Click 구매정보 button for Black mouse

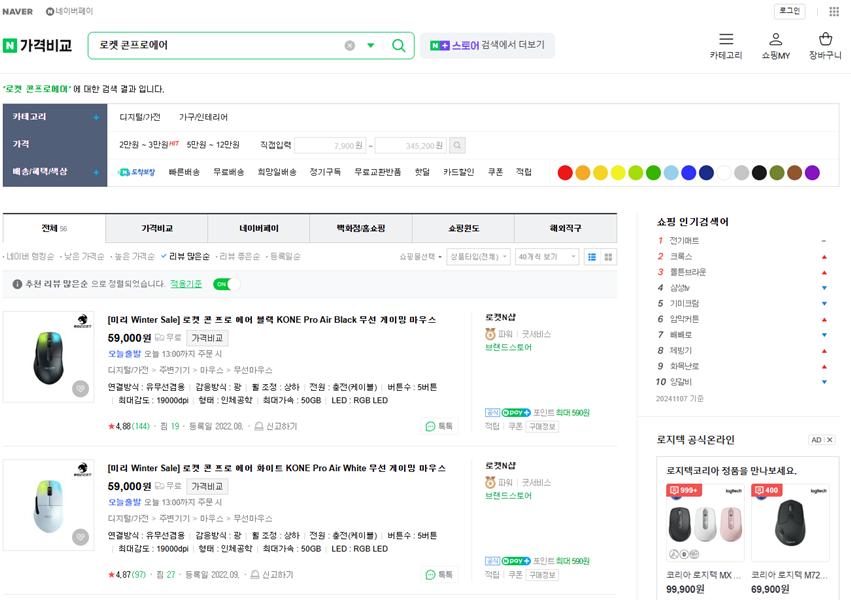pos(542,426)
